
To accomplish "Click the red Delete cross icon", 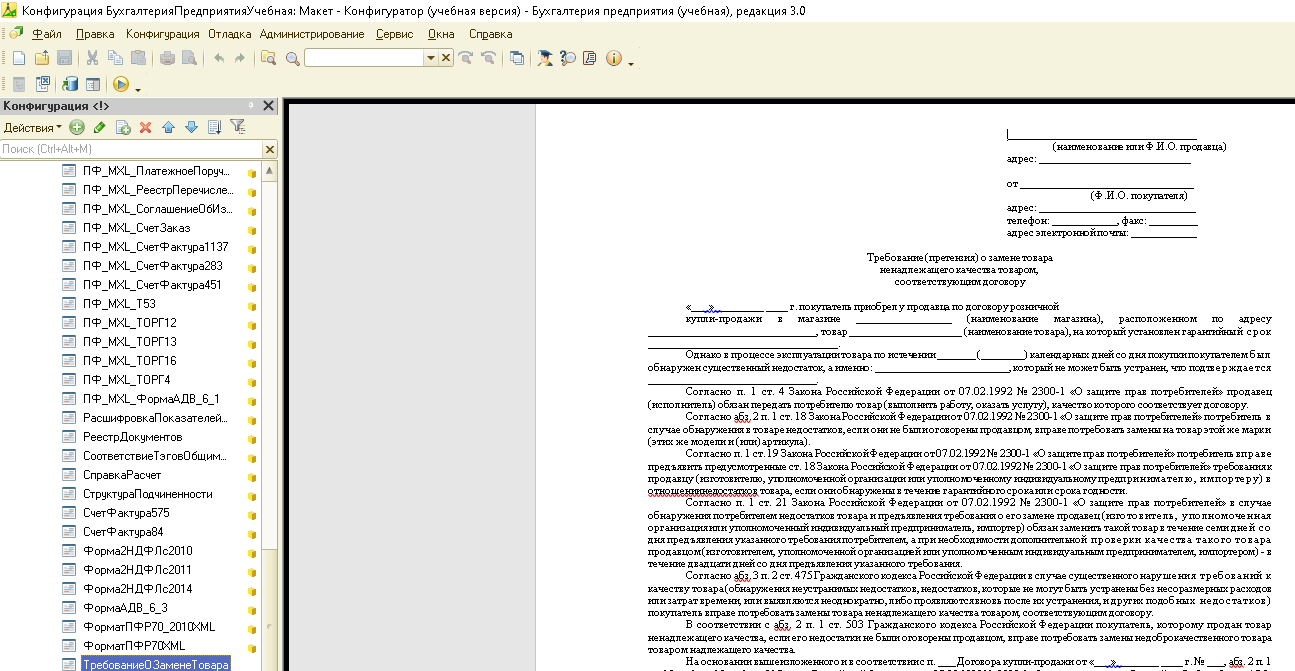I will click(145, 127).
